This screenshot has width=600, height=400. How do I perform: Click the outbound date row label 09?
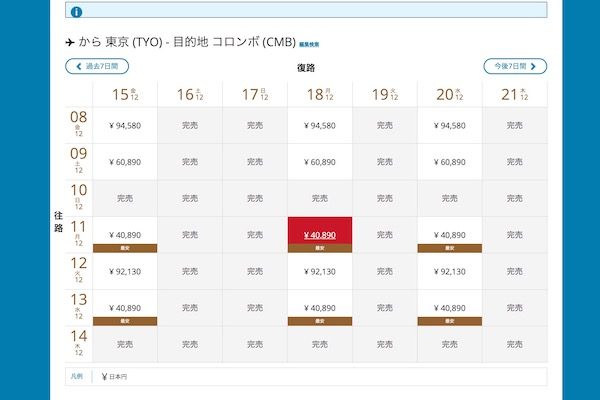click(78, 160)
